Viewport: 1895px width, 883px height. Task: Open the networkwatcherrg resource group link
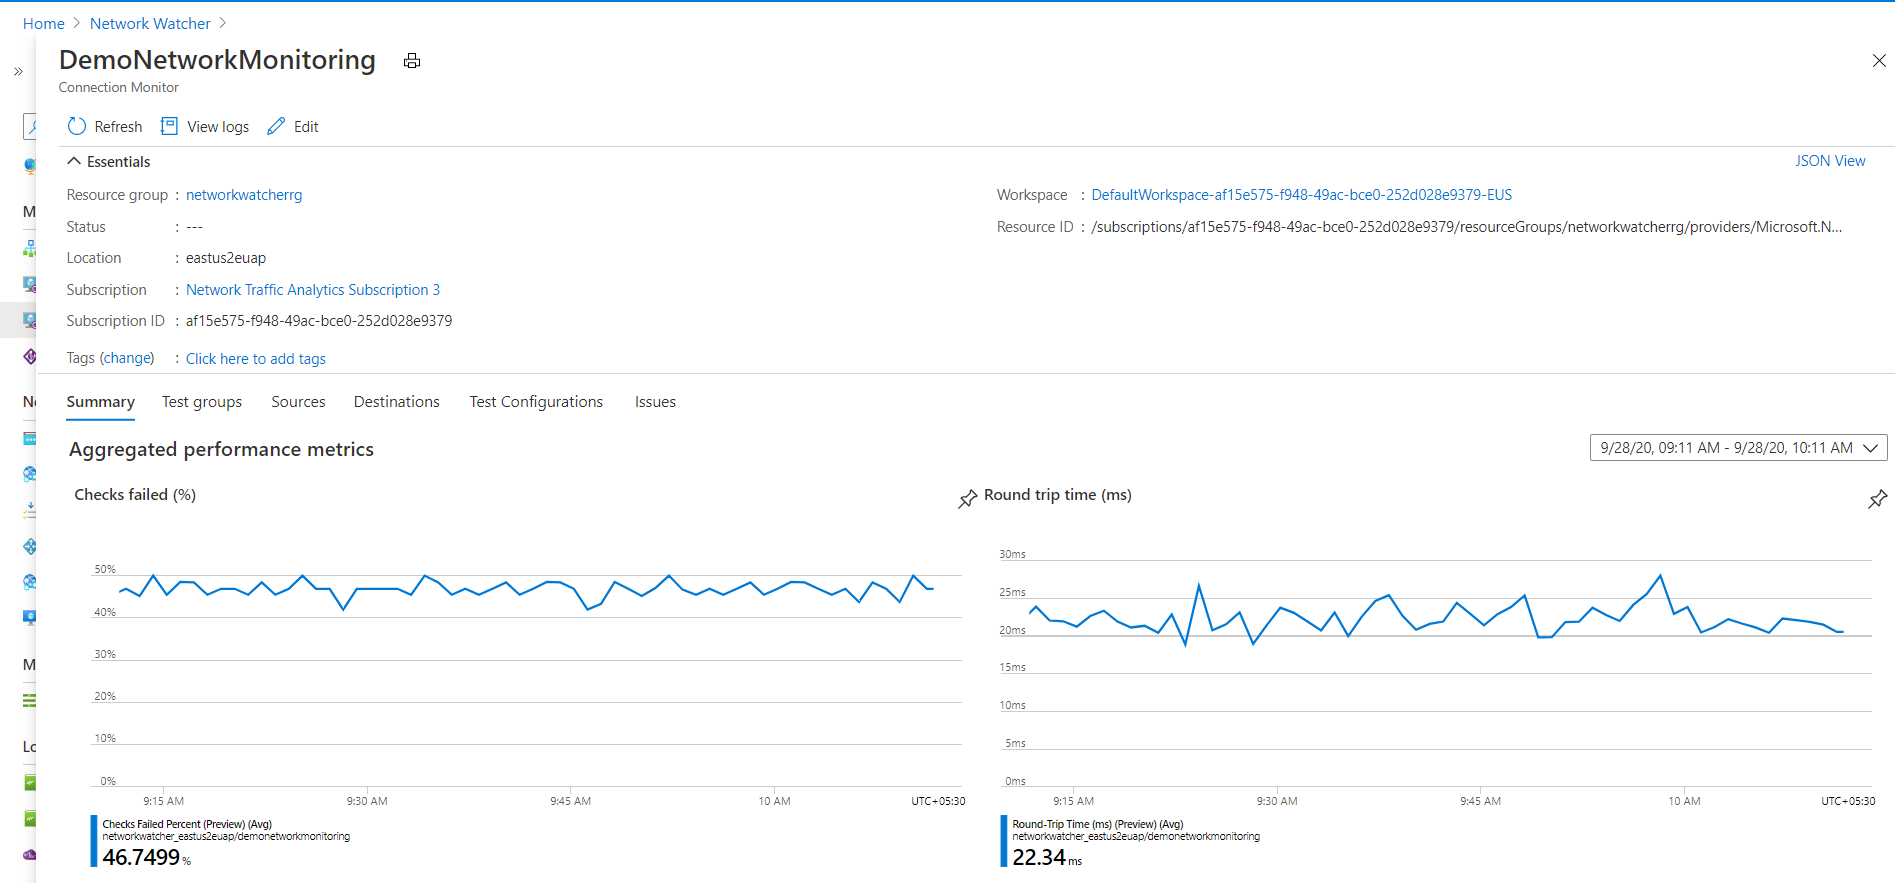[244, 195]
